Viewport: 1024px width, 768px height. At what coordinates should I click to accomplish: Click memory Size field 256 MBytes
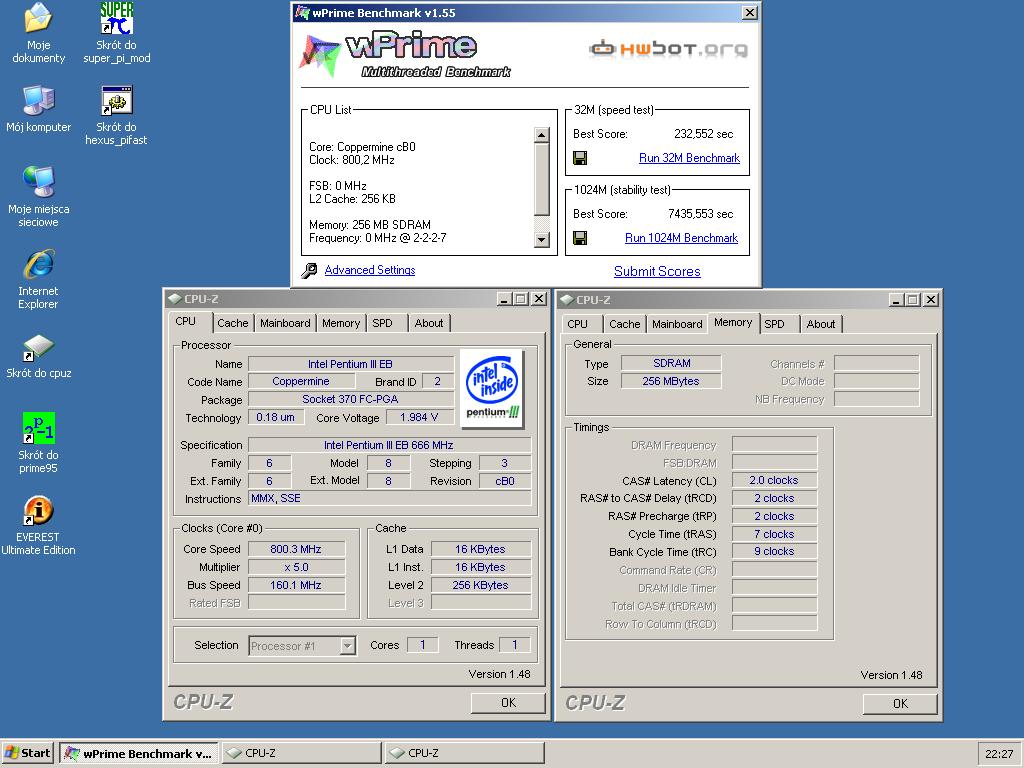click(671, 381)
